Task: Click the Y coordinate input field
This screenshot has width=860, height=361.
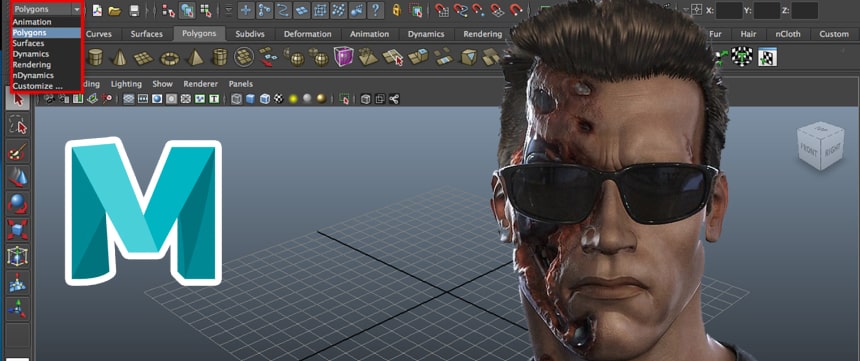Action: [x=767, y=10]
